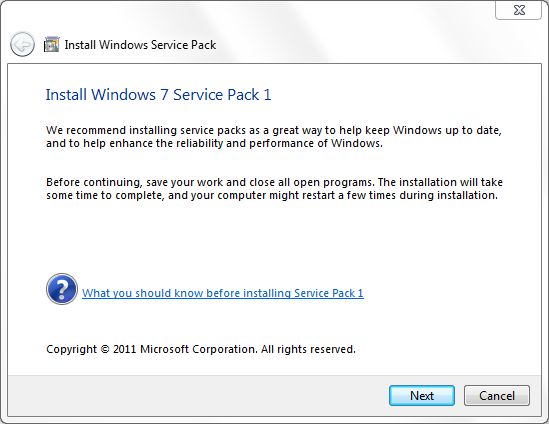Click the 'Install Windows Service Pack' window title text

(x=140, y=45)
